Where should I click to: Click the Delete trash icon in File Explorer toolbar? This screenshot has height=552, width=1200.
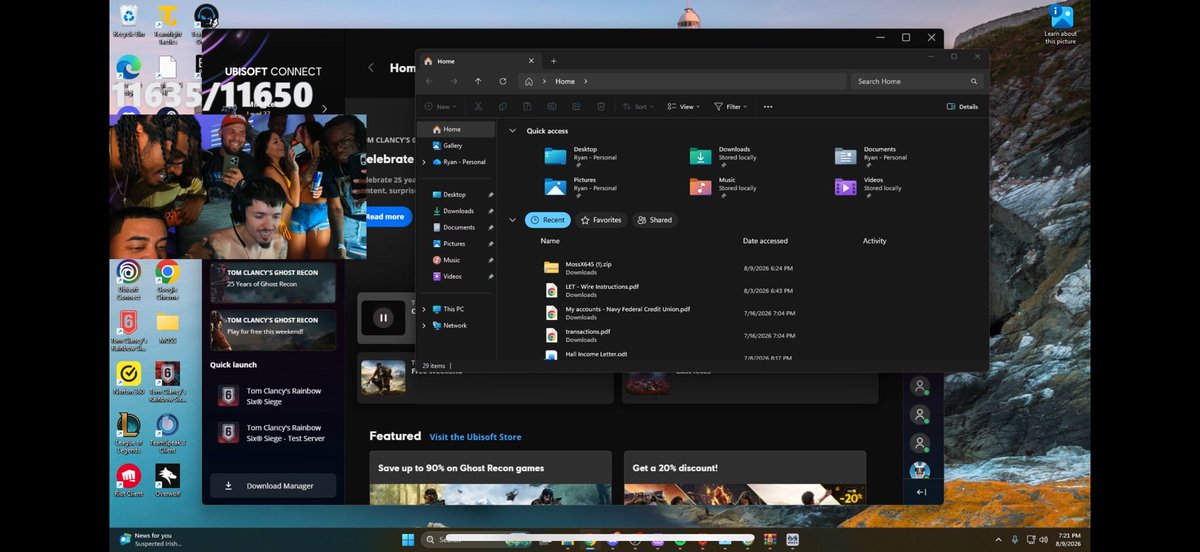pos(601,106)
